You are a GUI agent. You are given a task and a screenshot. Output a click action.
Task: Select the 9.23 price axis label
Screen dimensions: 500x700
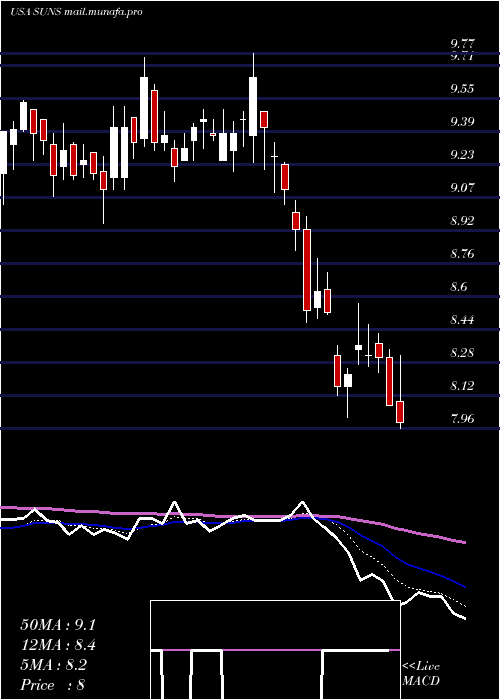462,154
